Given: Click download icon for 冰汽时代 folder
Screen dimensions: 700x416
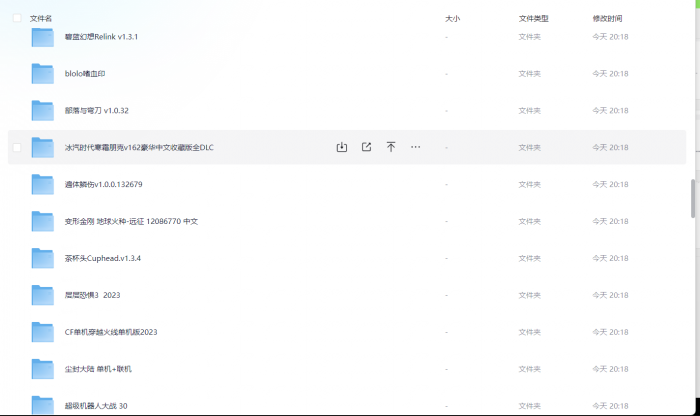Looking at the screenshot, I should click(x=341, y=147).
